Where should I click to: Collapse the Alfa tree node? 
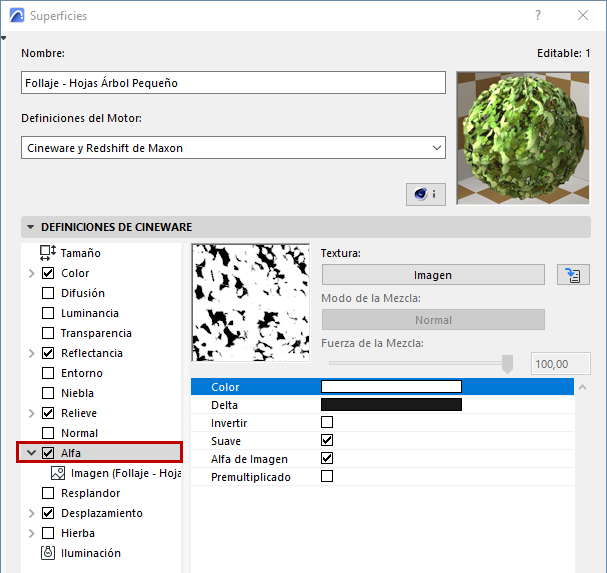32,453
